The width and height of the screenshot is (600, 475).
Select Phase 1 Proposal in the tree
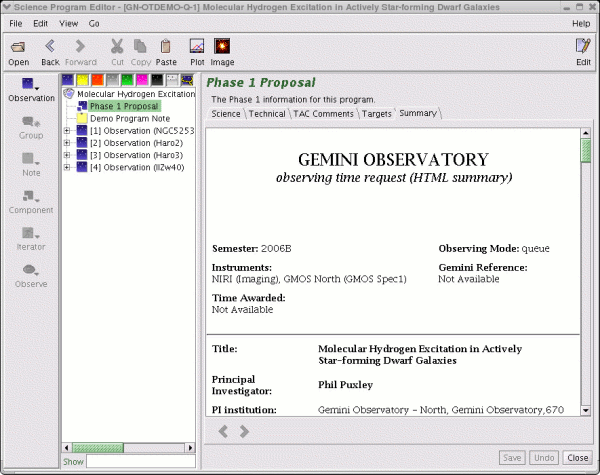[124, 106]
